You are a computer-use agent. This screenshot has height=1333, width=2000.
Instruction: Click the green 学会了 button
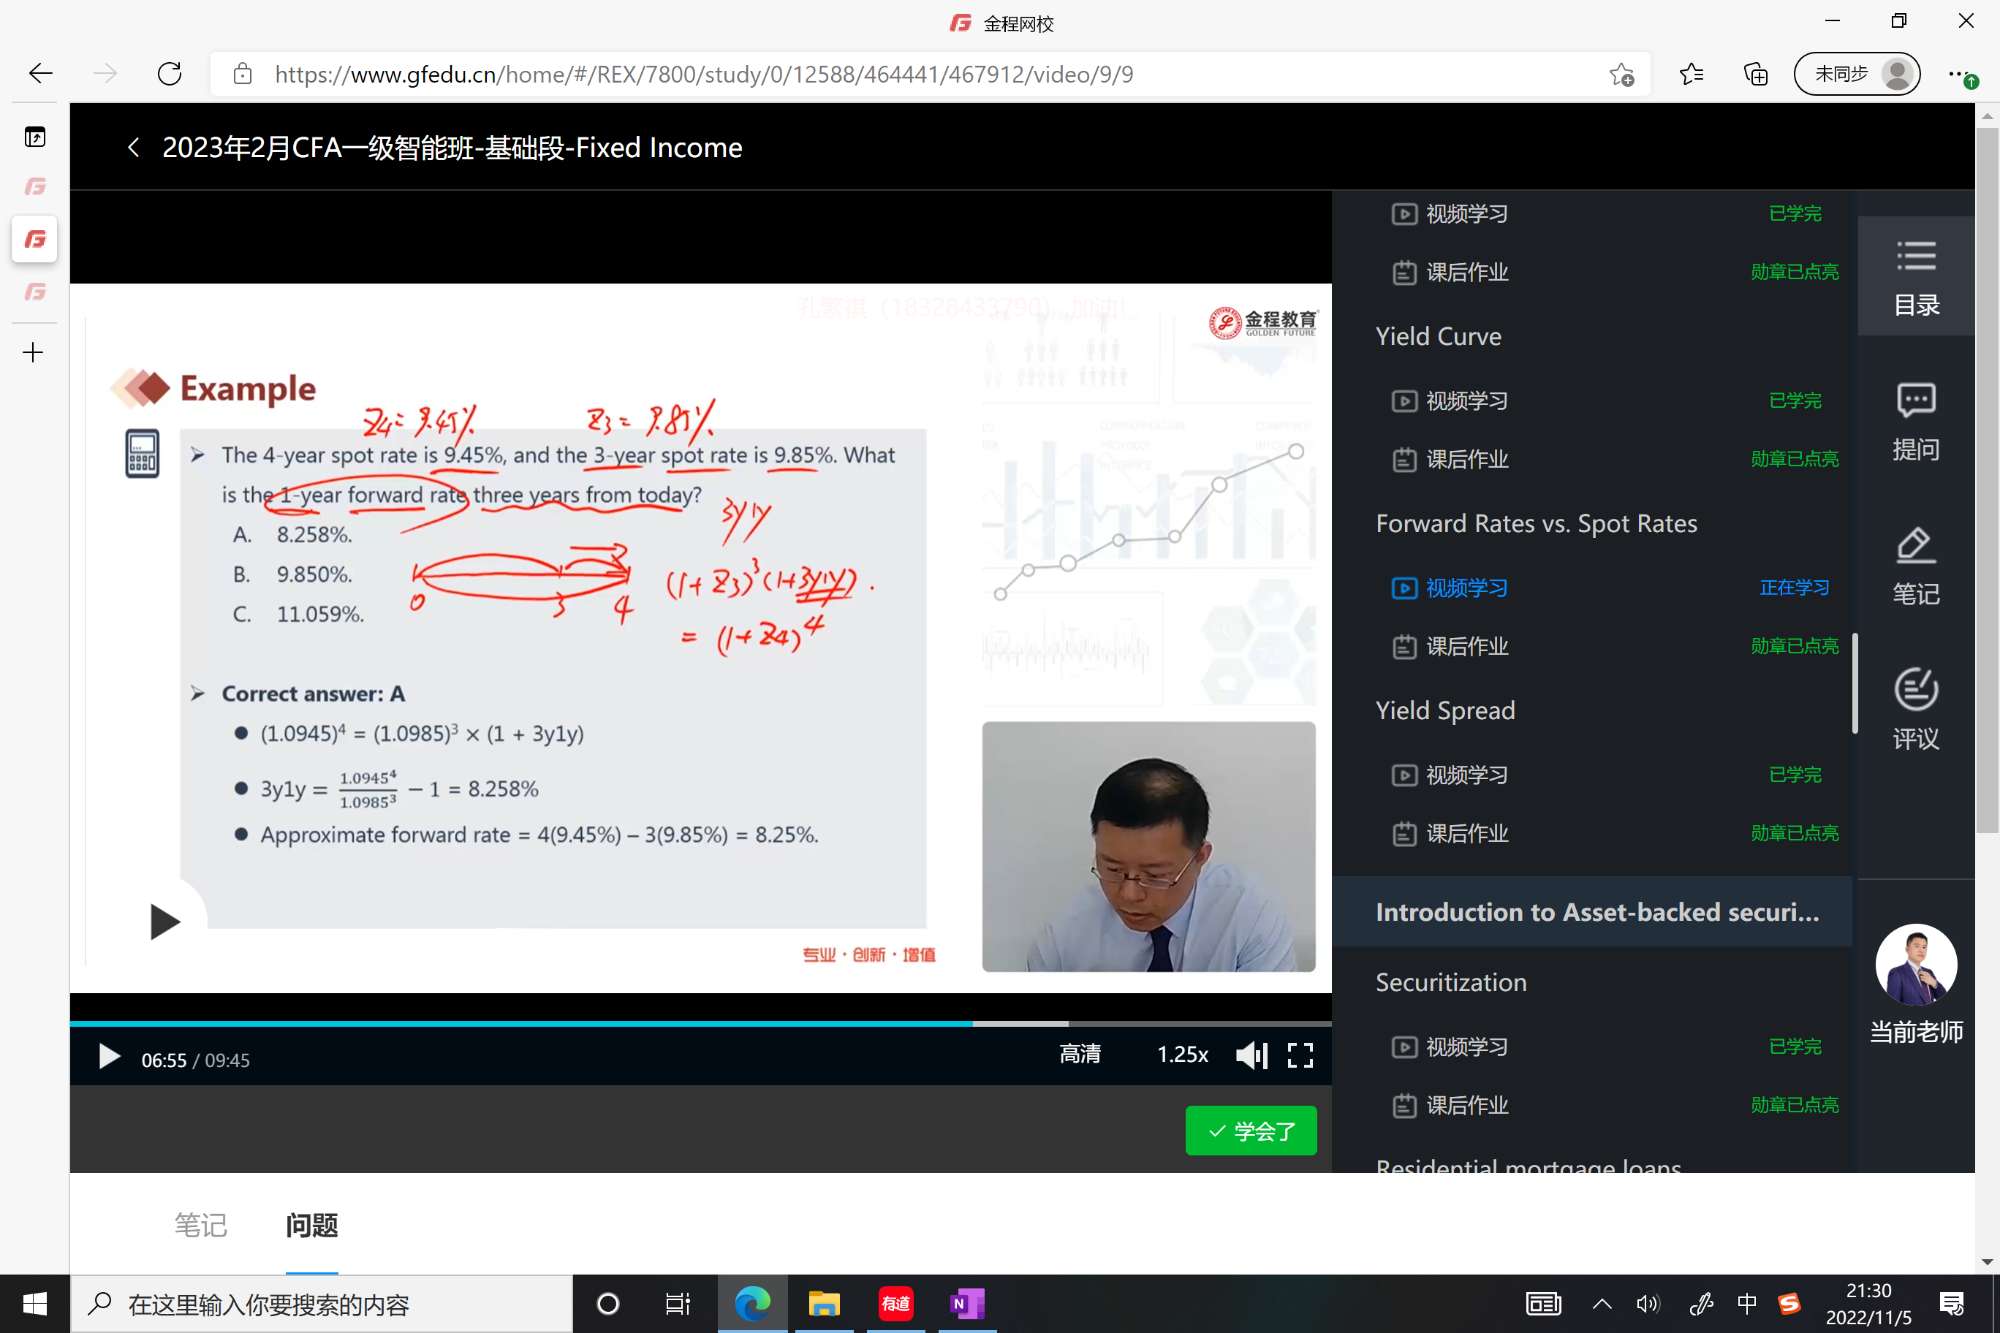pyautogui.click(x=1250, y=1131)
